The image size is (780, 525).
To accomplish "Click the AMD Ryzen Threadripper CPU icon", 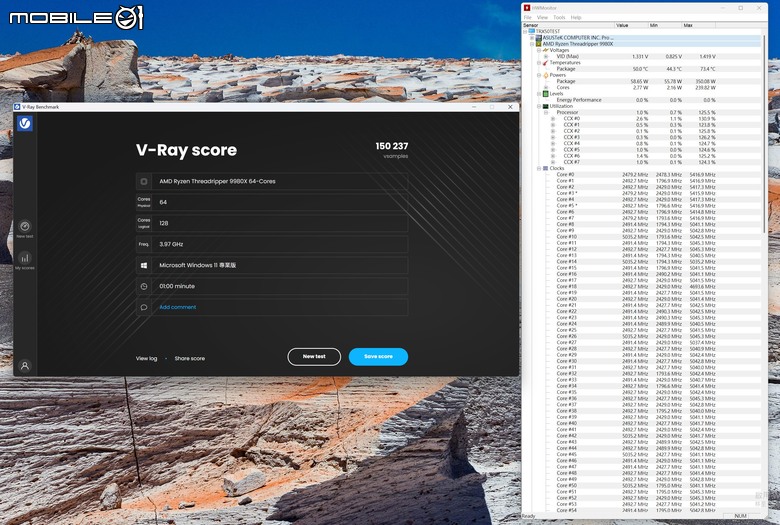I will 539,44.
